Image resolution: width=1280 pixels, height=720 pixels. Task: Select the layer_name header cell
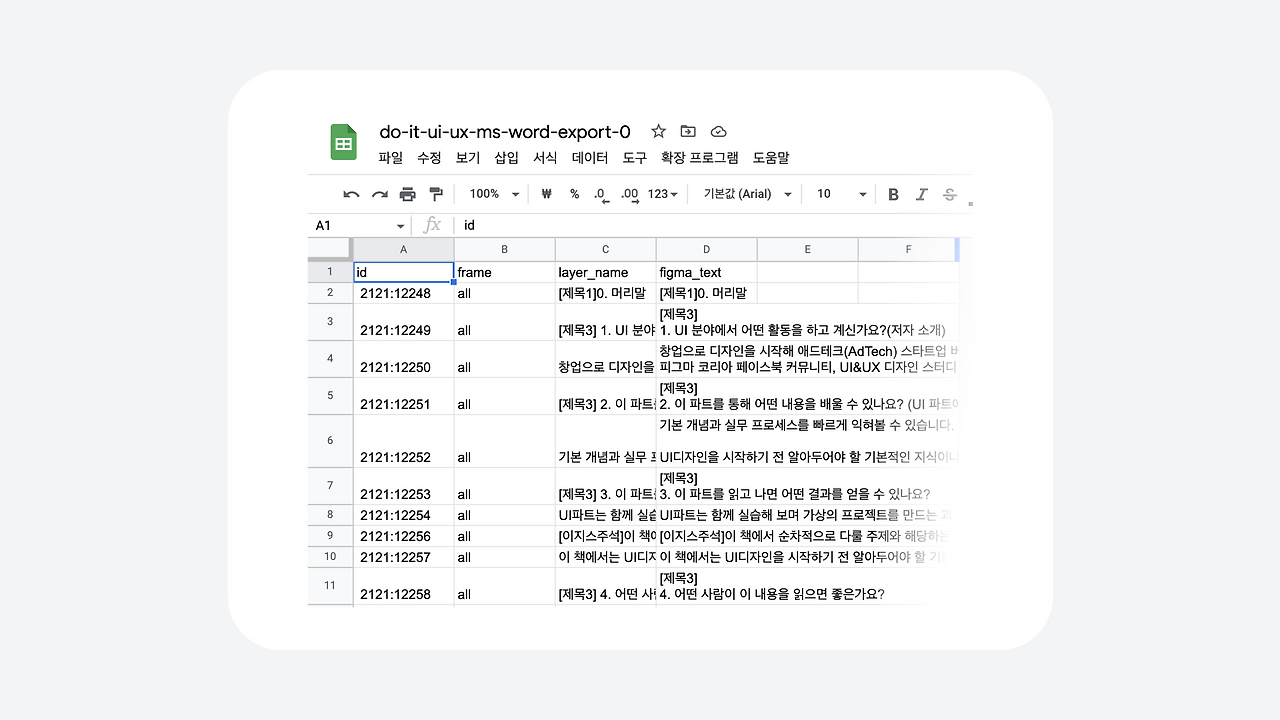606,272
